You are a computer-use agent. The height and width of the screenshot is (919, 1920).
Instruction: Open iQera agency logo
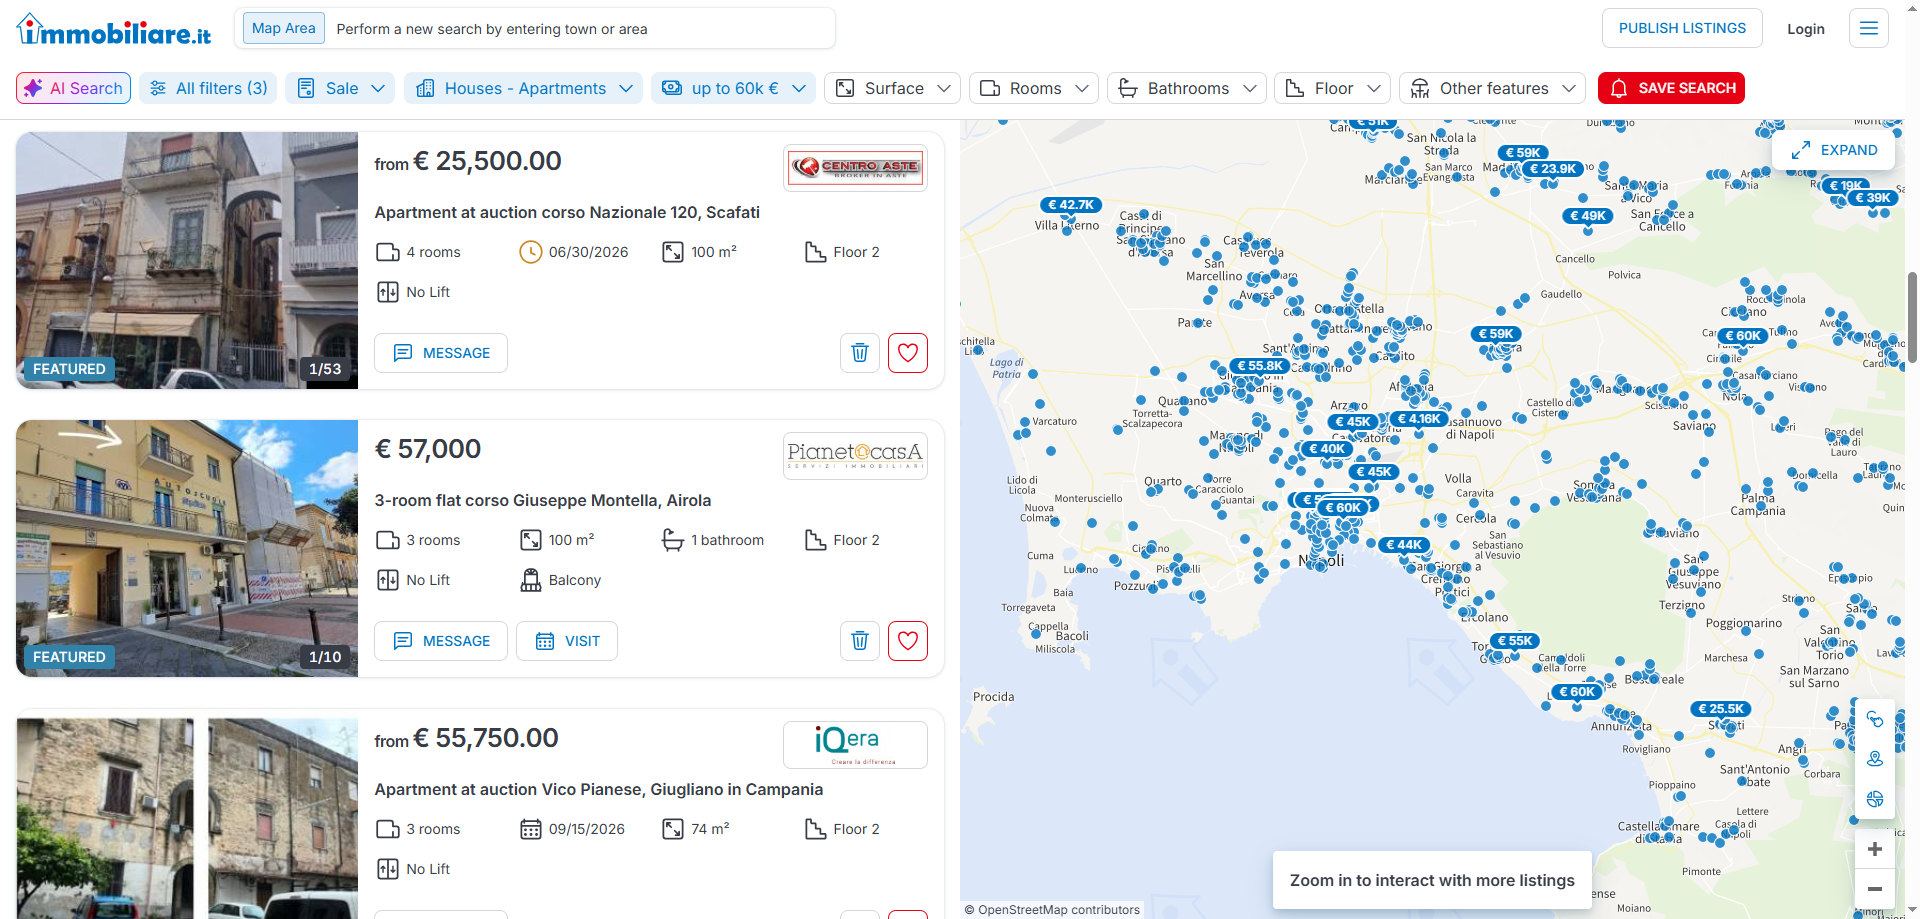coord(855,744)
